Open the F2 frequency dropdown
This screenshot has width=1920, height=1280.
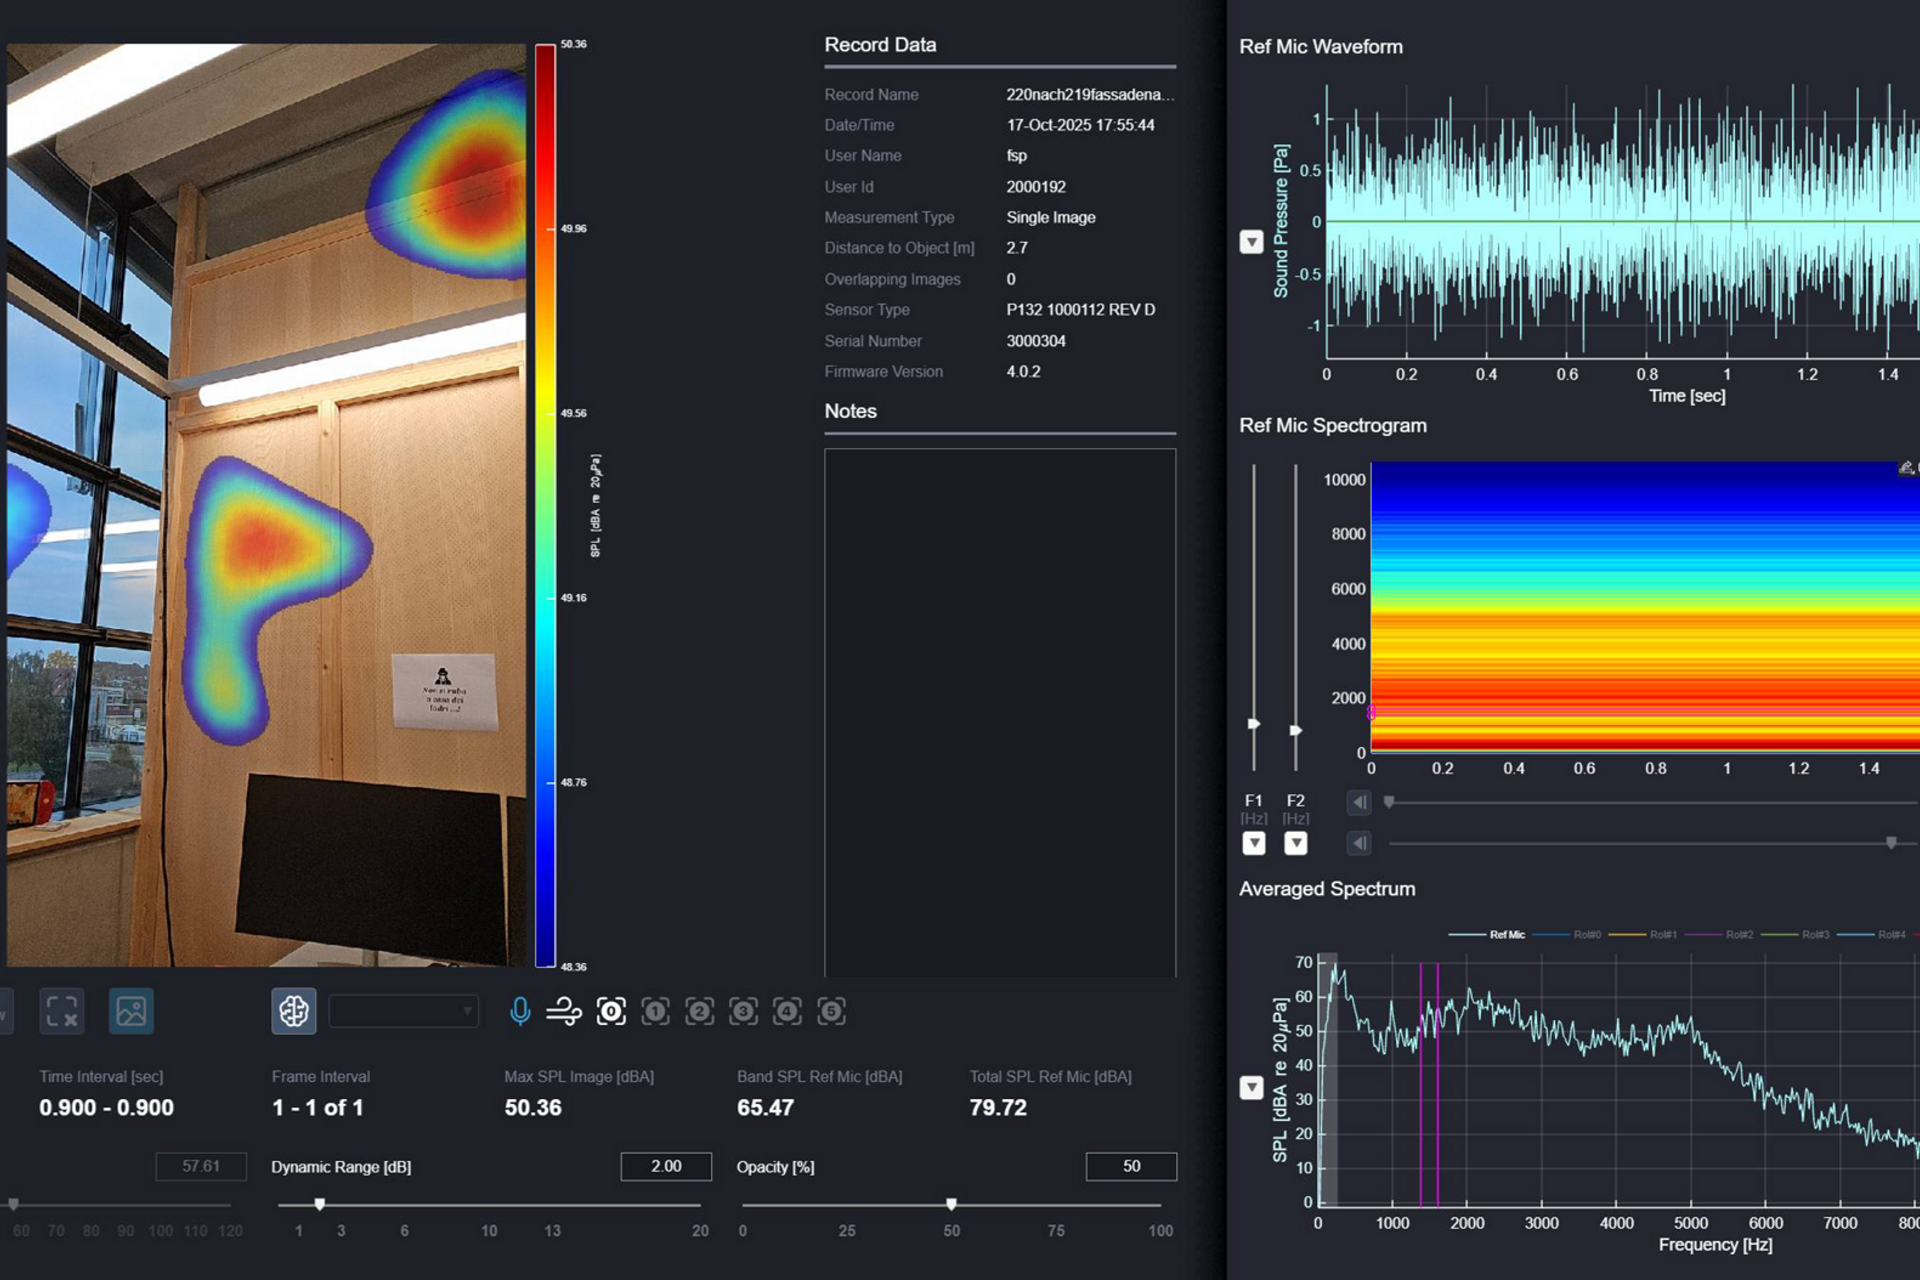pyautogui.click(x=1295, y=843)
